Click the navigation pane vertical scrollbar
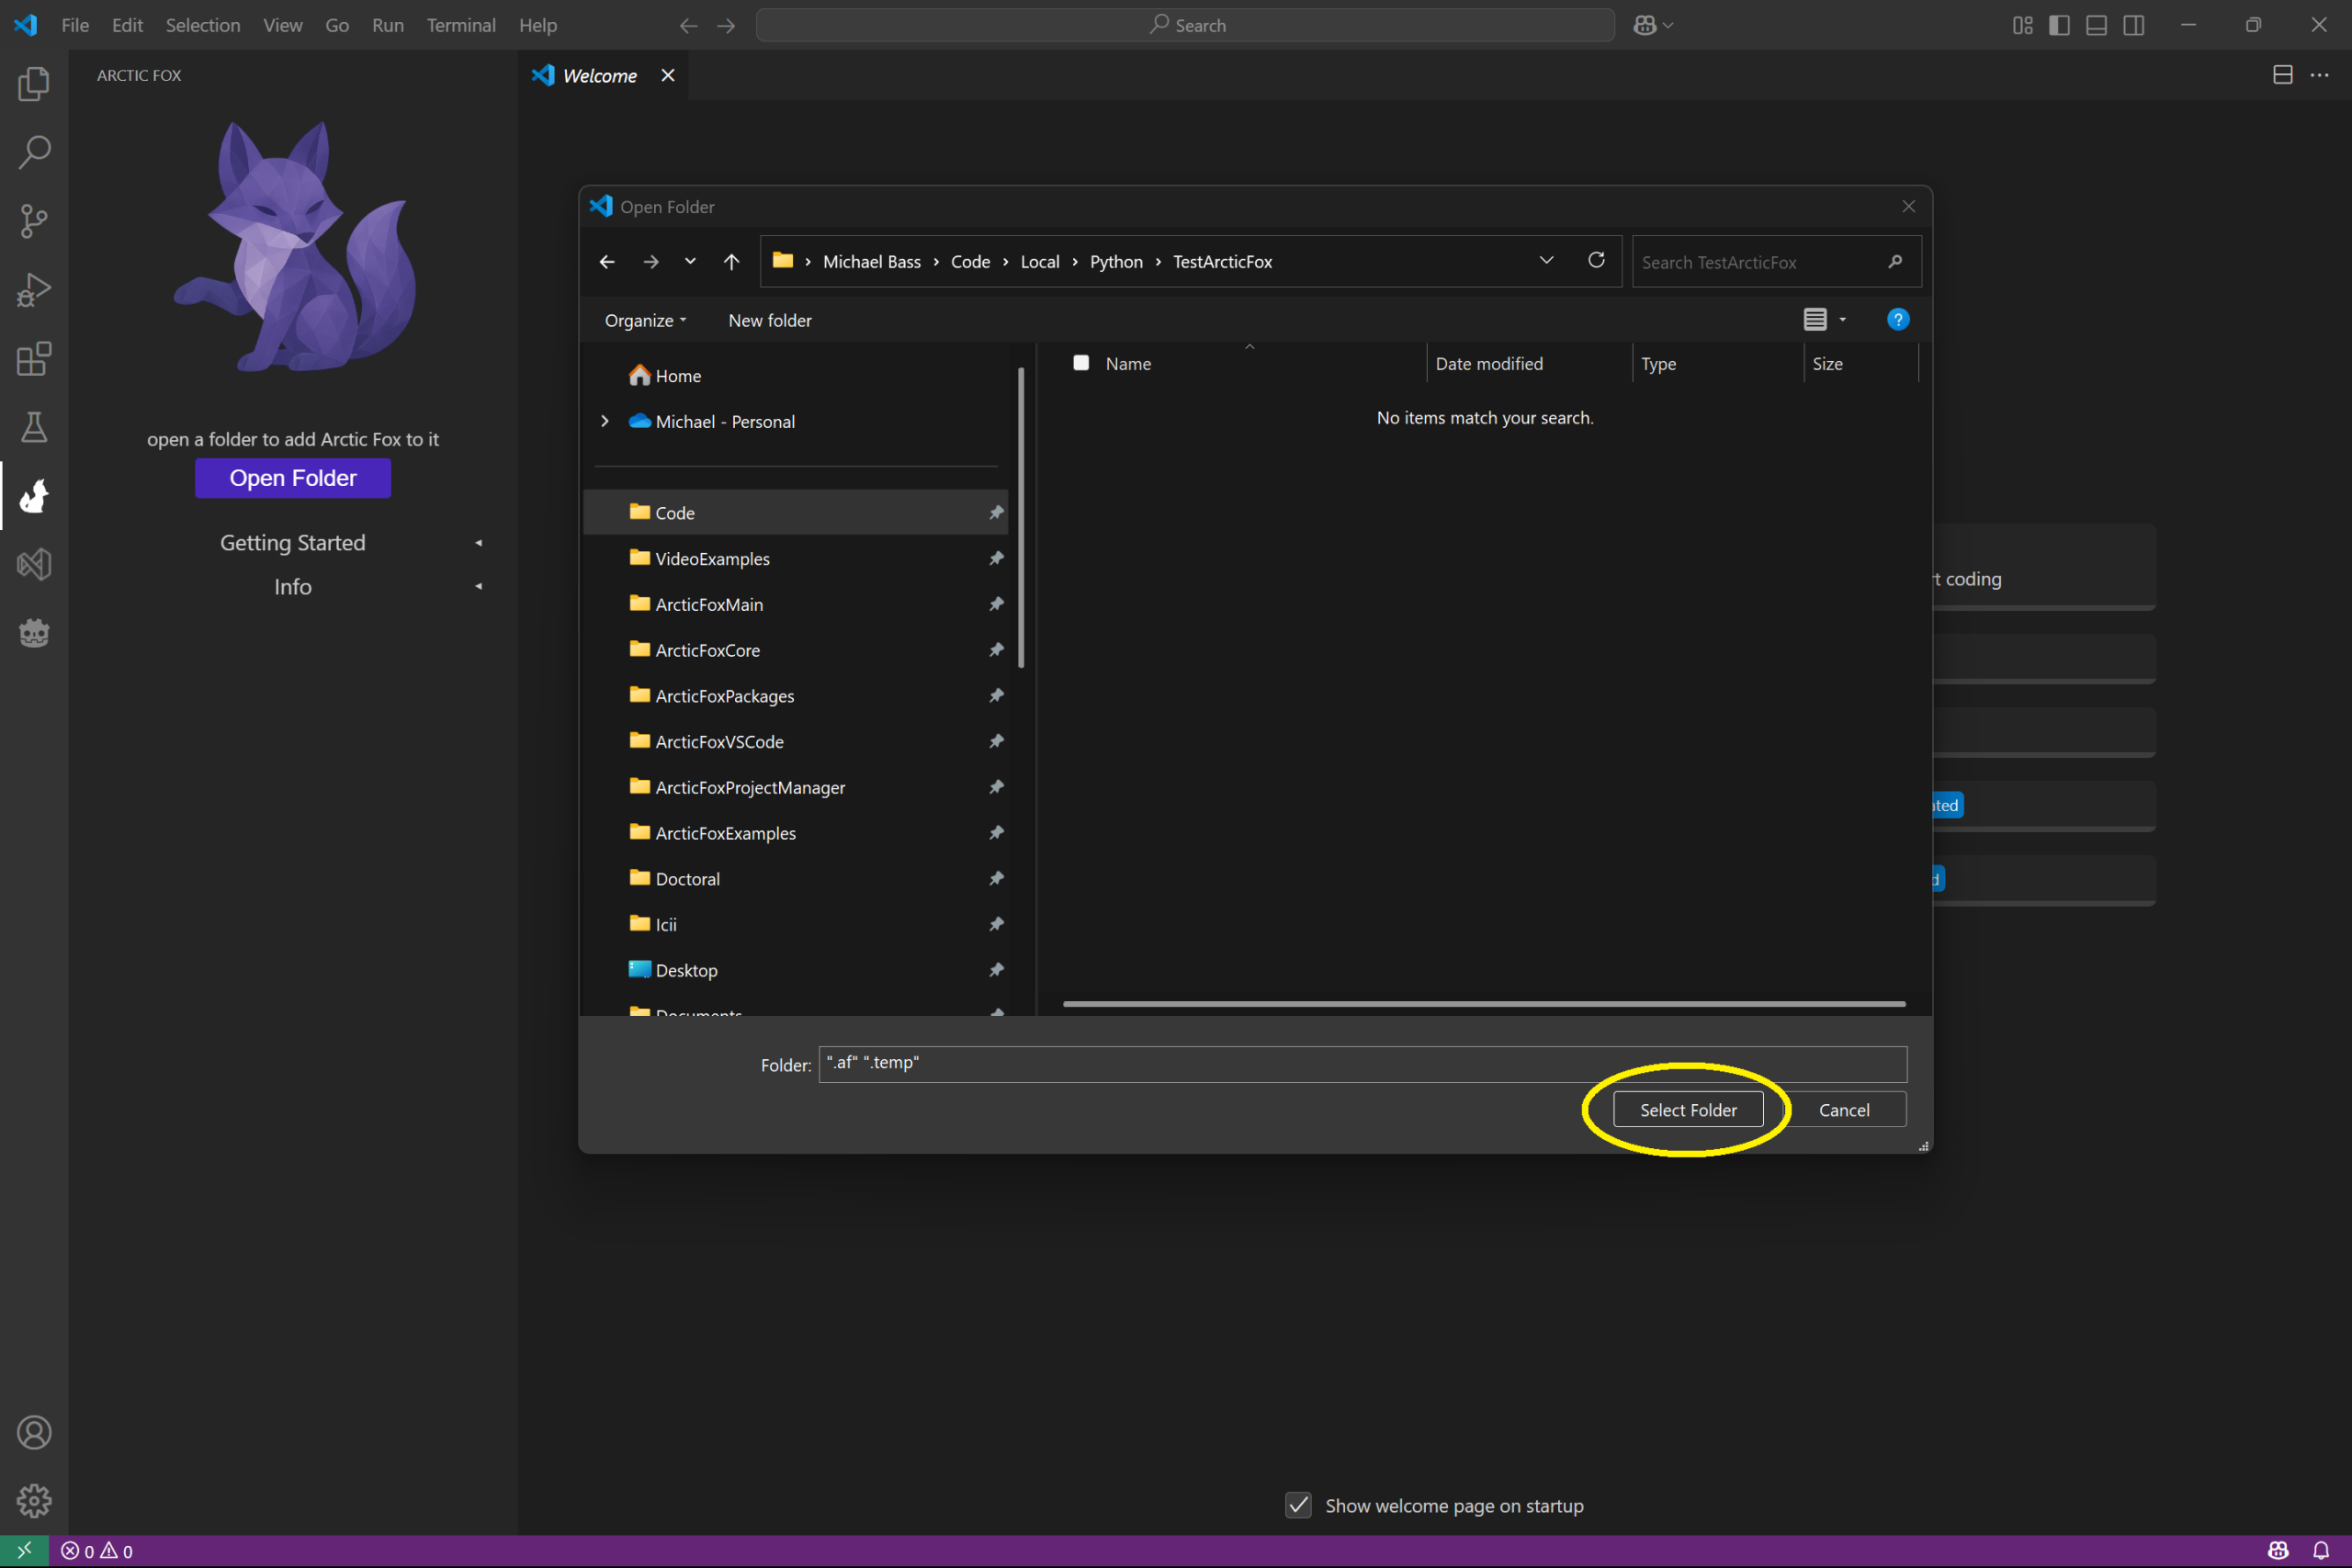The width and height of the screenshot is (2352, 1568). tap(1021, 517)
